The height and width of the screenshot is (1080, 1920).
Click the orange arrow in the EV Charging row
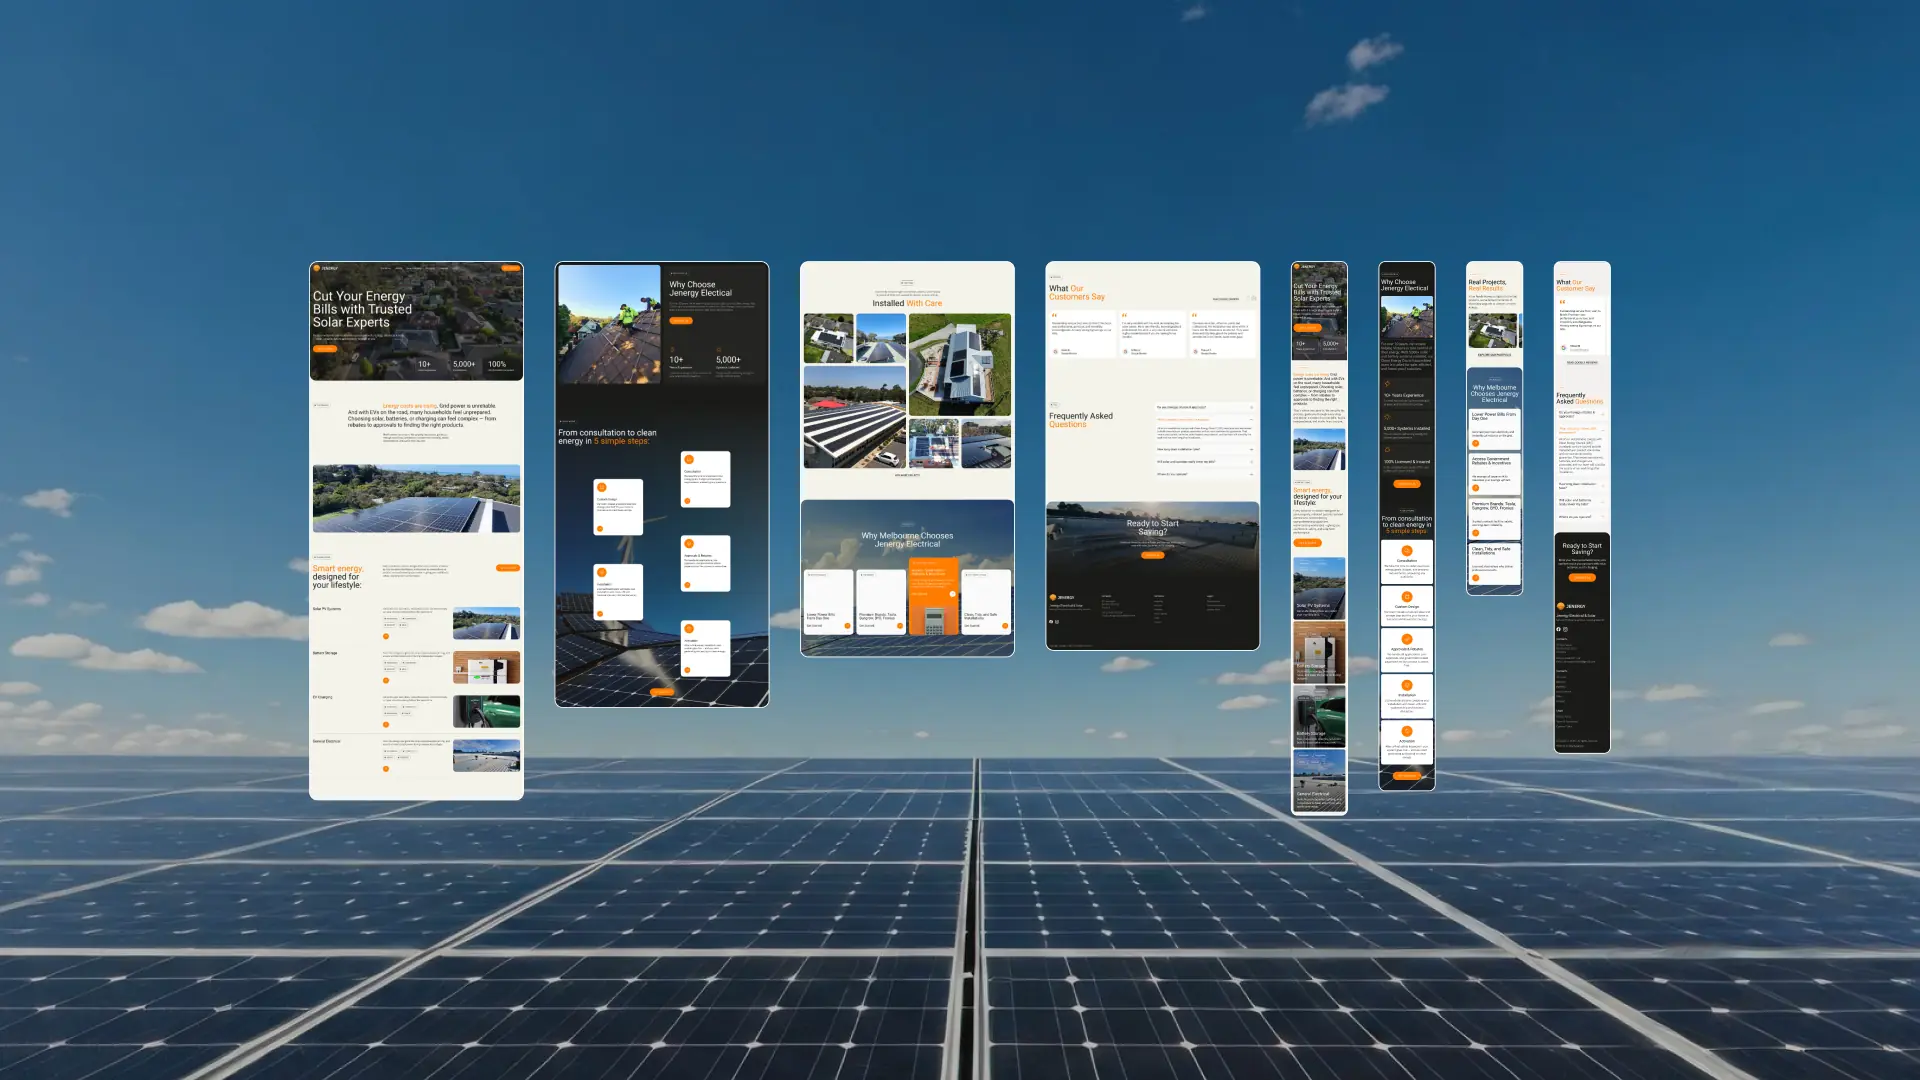386,725
